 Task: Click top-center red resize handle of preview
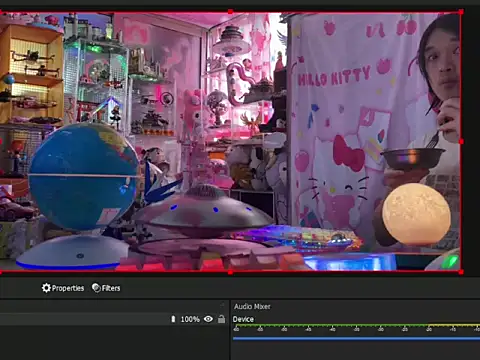(x=230, y=12)
